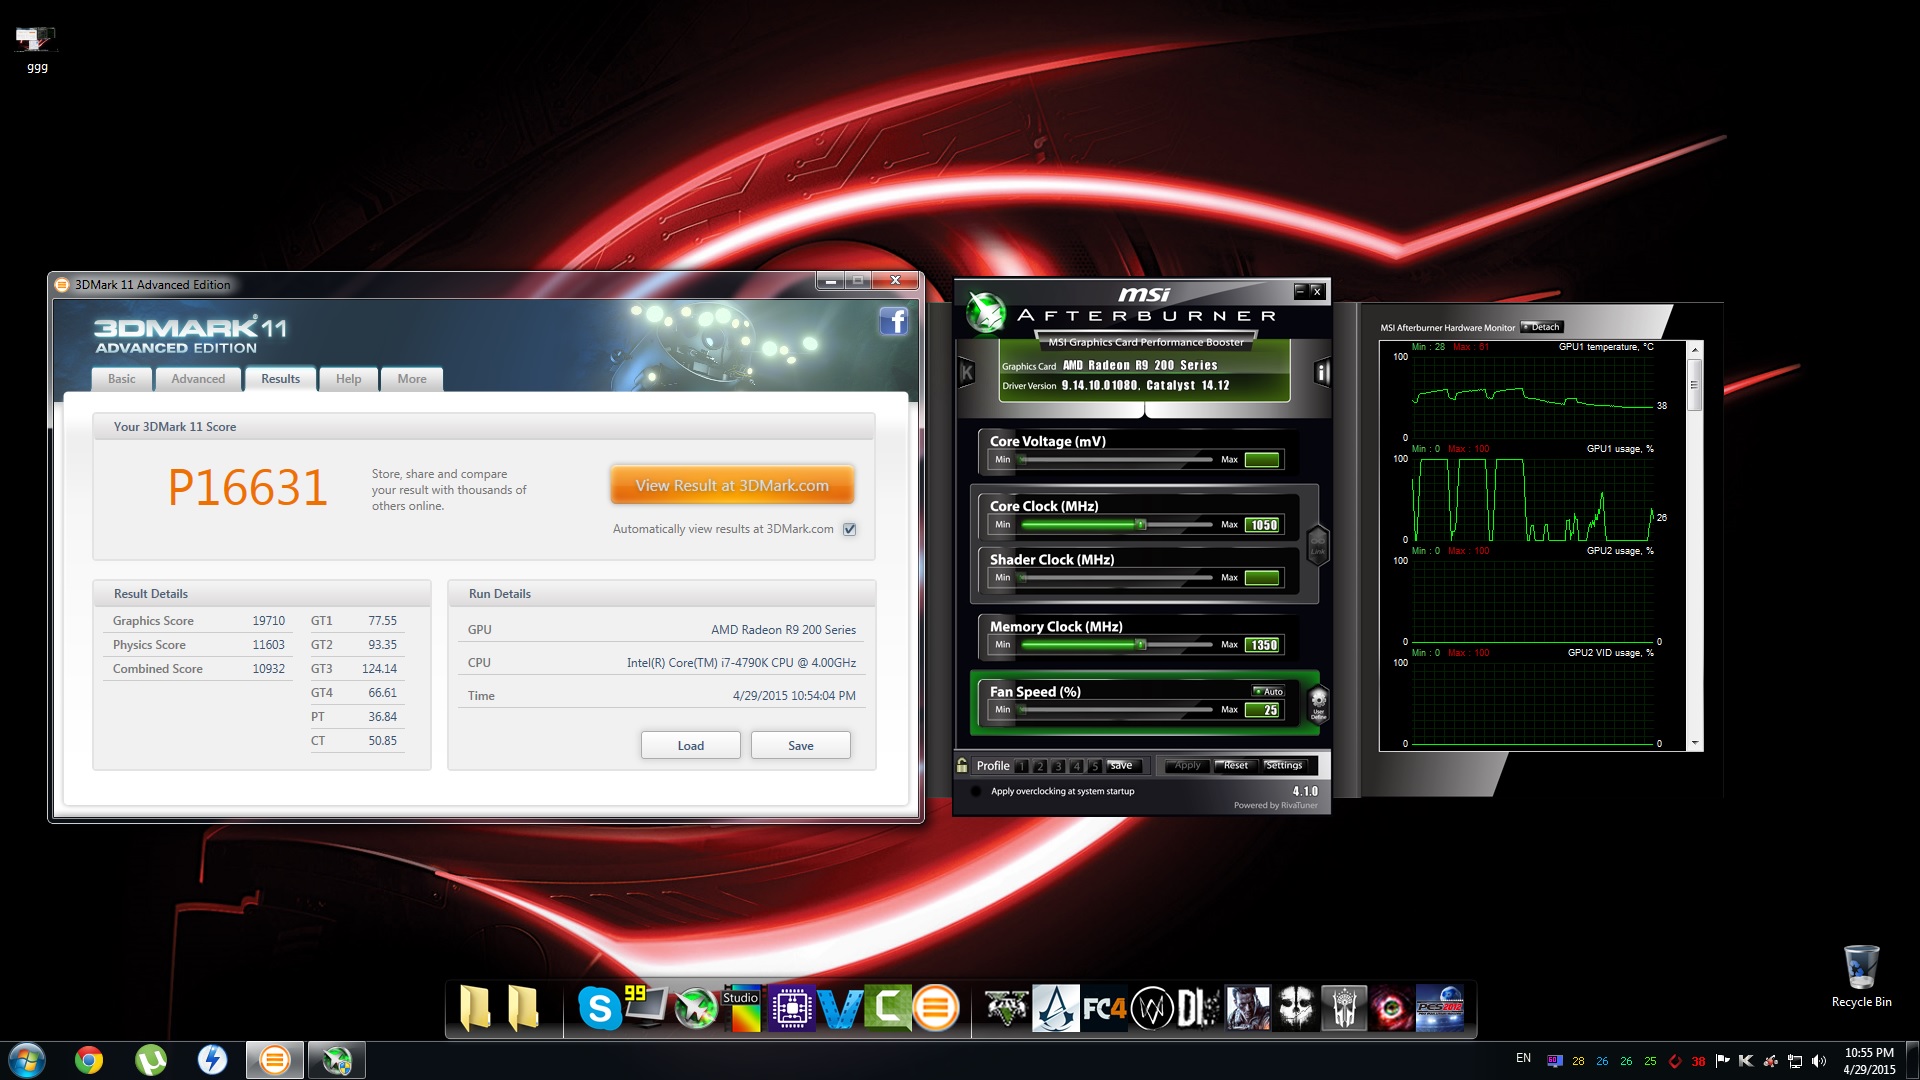Click the EN language indicator in taskbar
This screenshot has height=1080, width=1920.
1523,1058
